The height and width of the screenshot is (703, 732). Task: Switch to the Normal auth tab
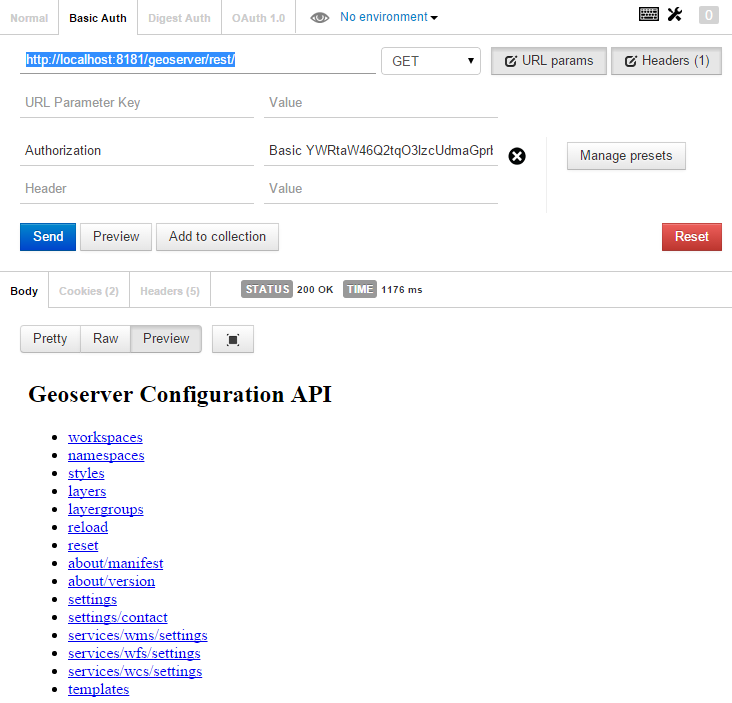click(29, 18)
